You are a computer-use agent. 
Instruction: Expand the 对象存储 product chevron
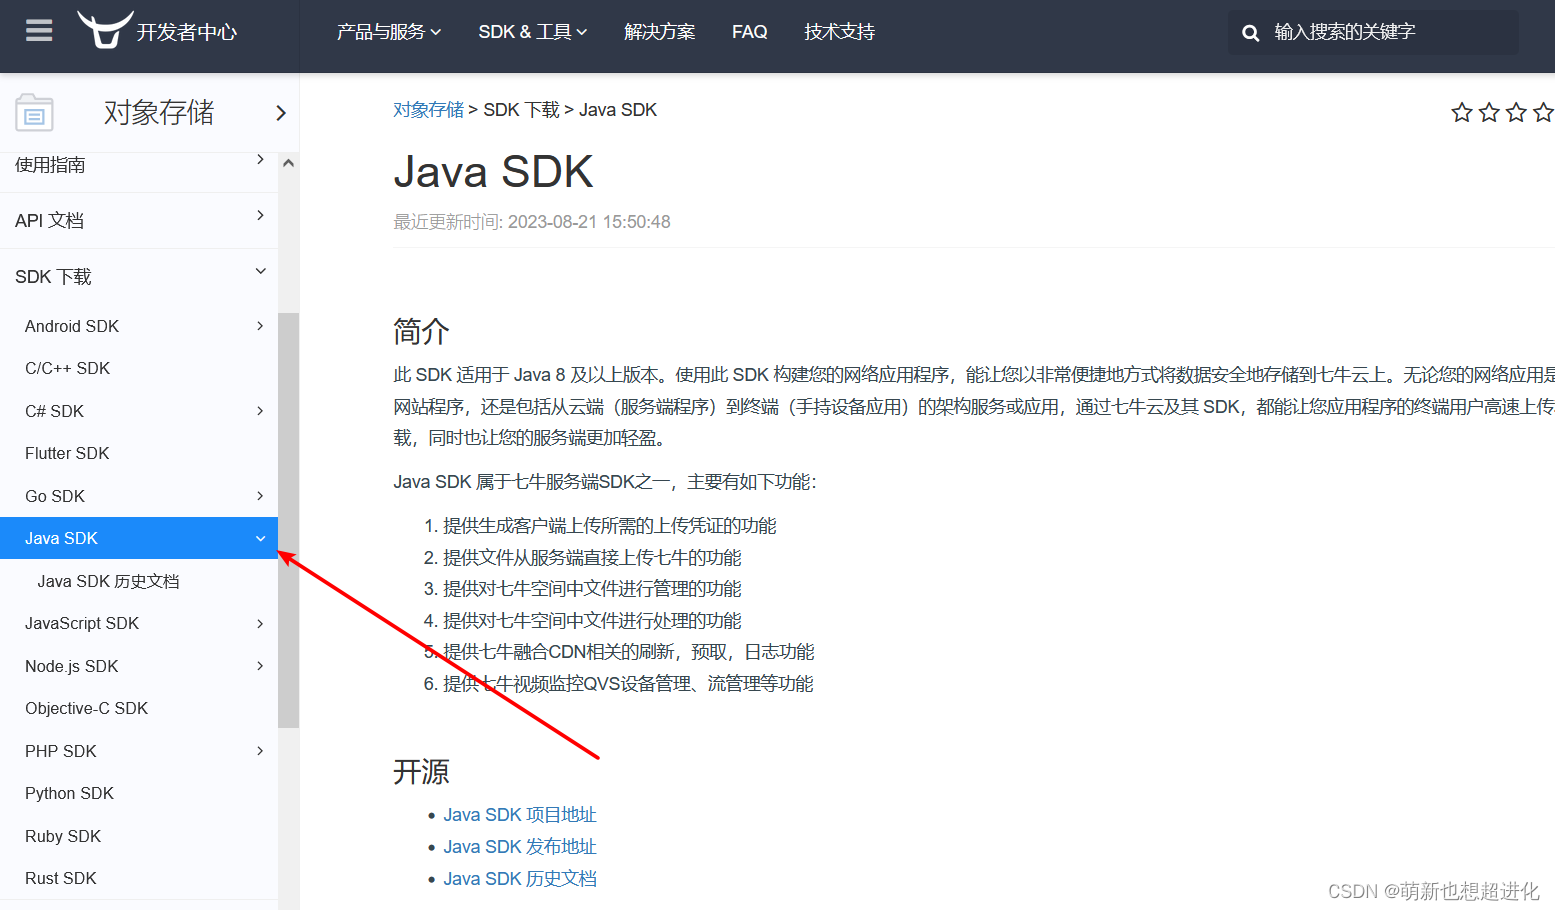(x=281, y=113)
